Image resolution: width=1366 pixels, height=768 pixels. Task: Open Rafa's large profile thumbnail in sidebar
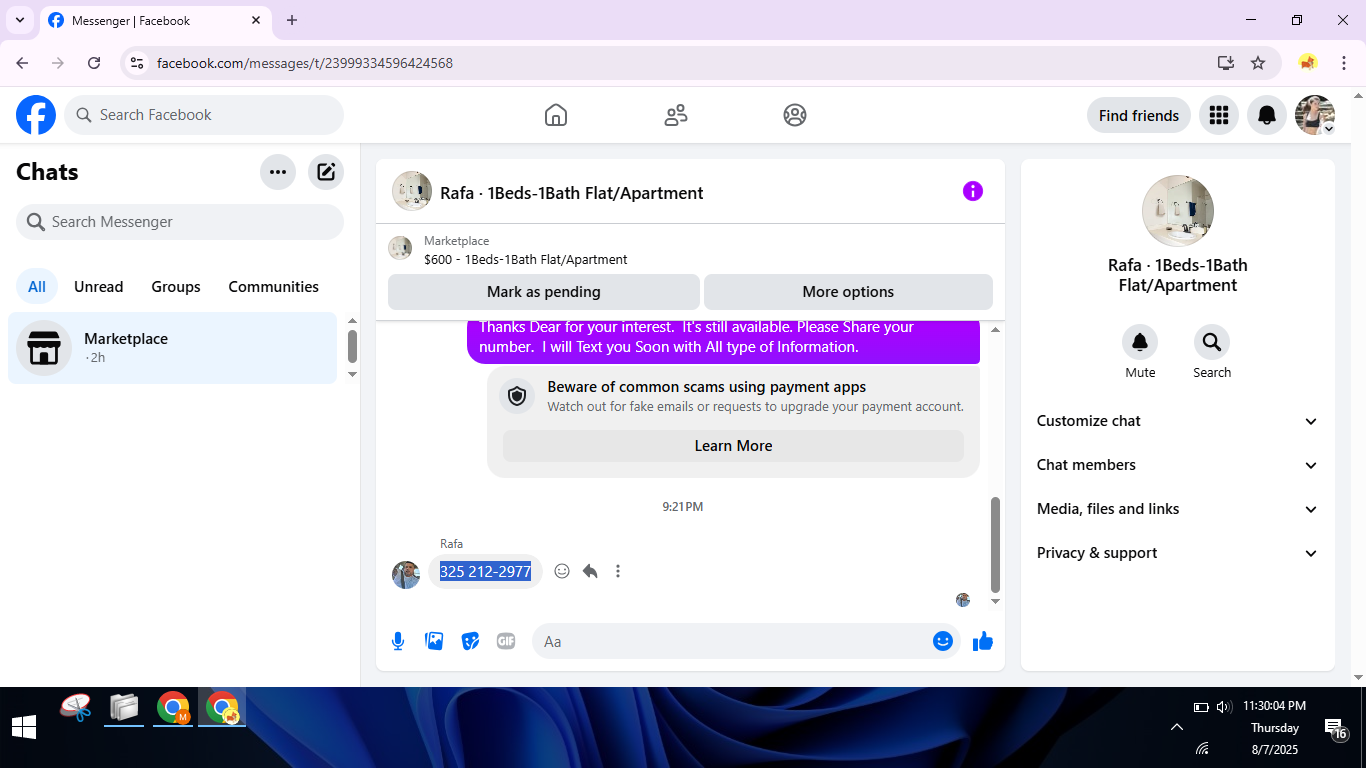(1178, 211)
